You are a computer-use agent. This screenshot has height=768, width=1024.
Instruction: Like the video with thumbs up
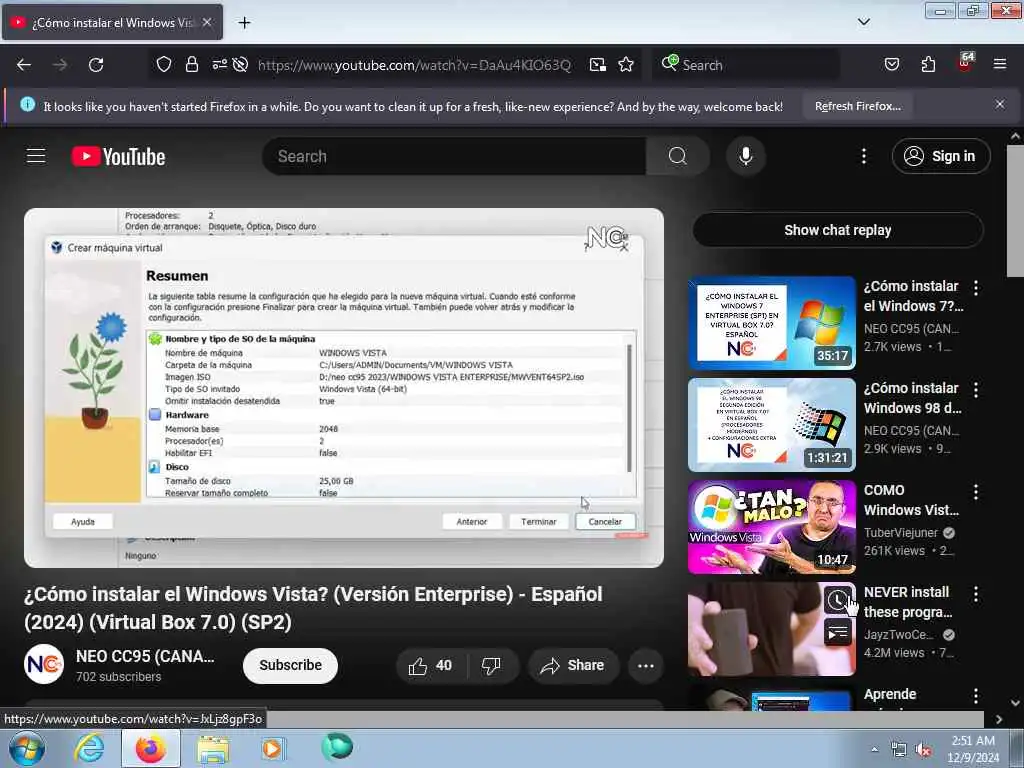pyautogui.click(x=430, y=665)
